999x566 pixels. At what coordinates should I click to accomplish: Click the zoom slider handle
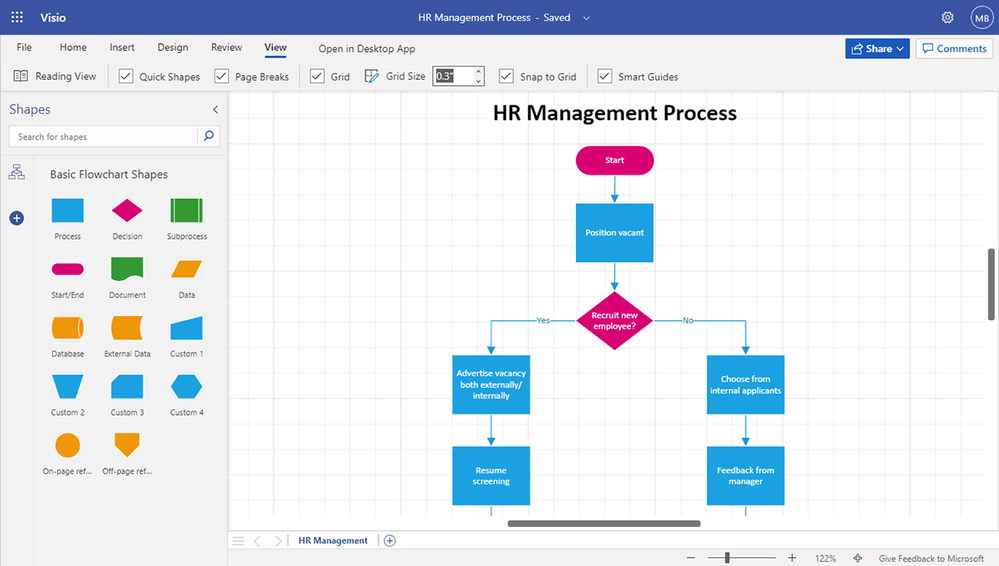[727, 558]
